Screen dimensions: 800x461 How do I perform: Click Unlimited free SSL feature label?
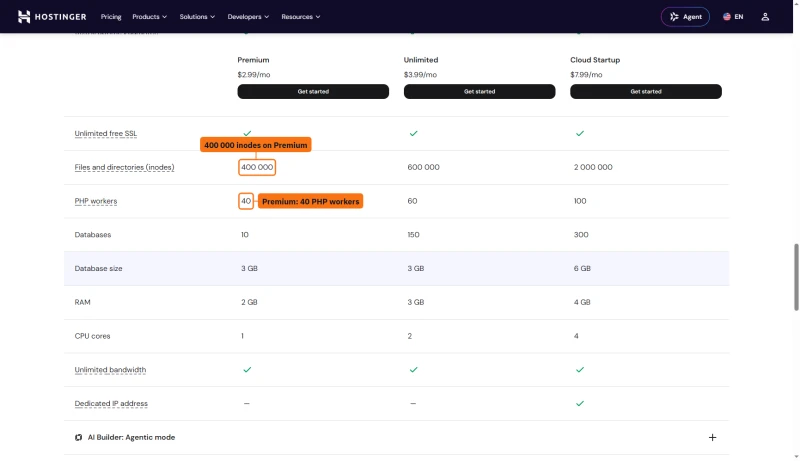pos(106,134)
